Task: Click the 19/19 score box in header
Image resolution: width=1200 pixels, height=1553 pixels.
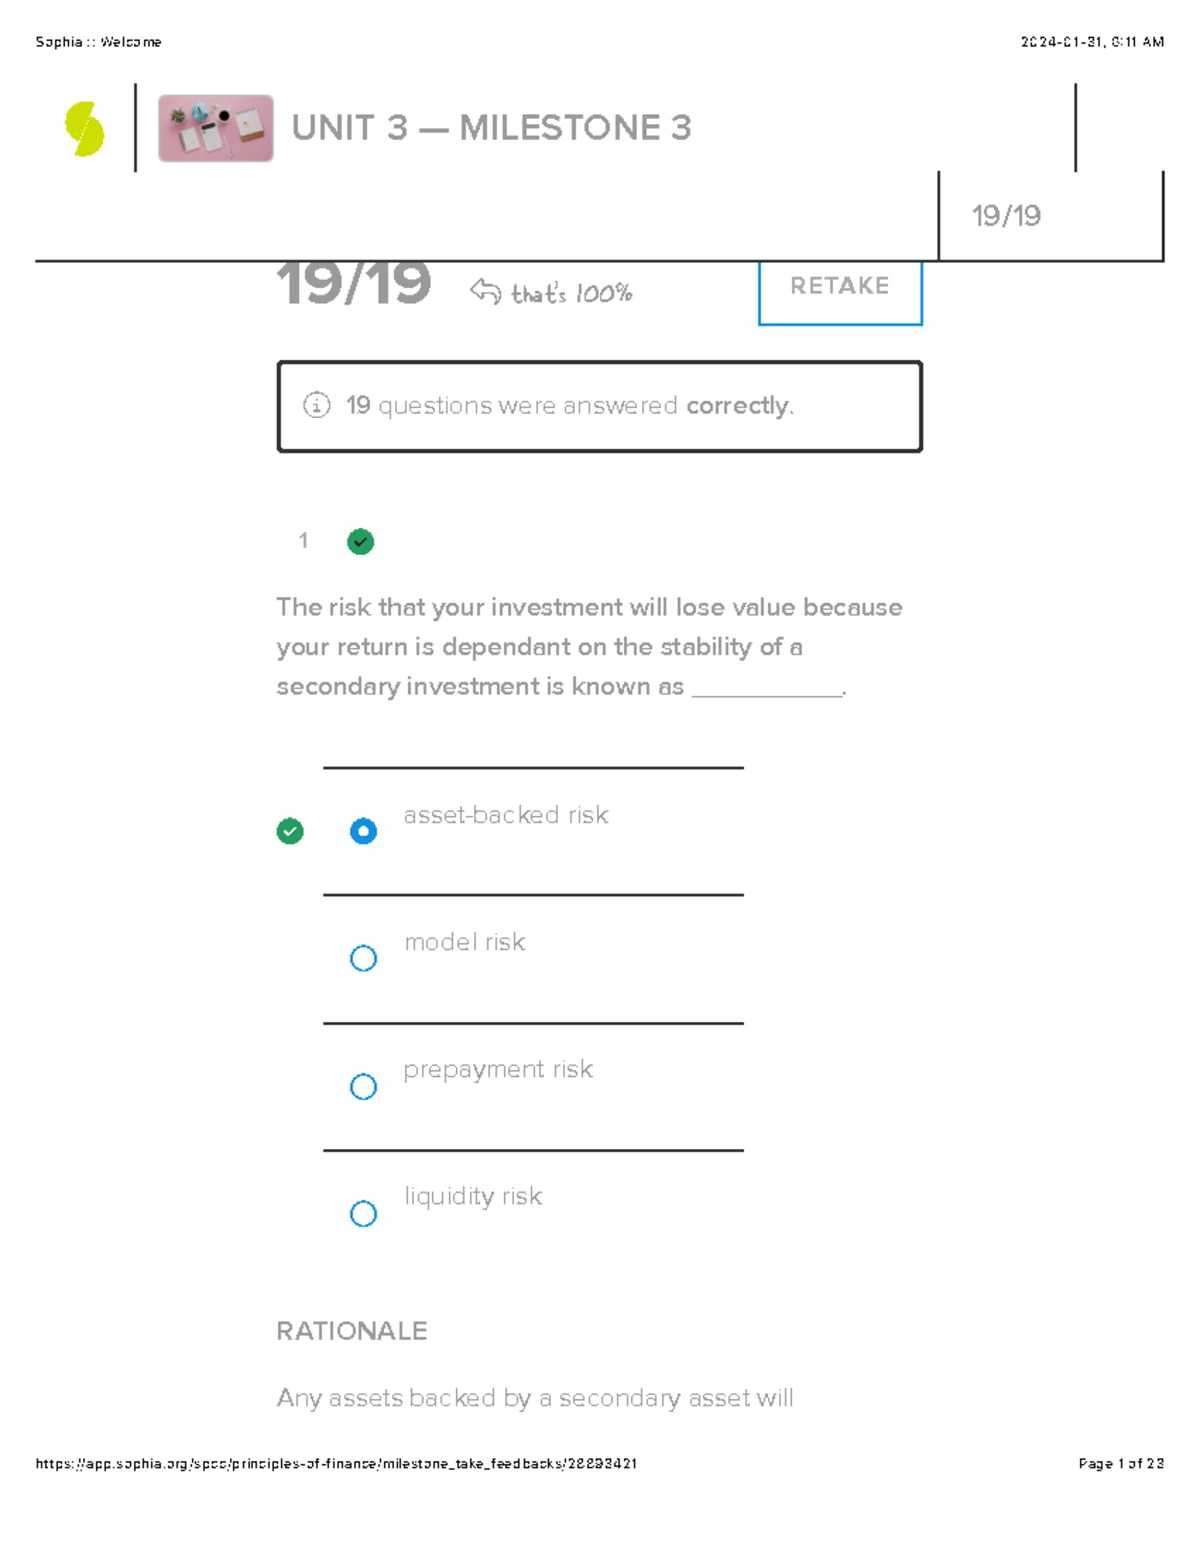Action: click(x=1006, y=215)
